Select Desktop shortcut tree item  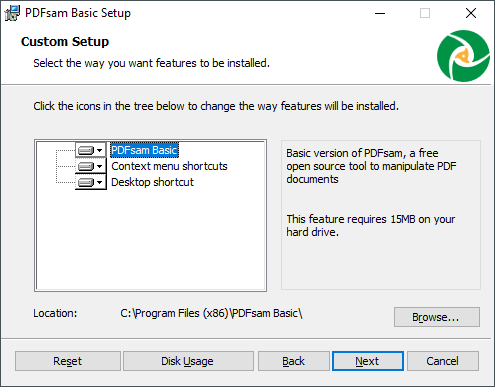(x=152, y=182)
